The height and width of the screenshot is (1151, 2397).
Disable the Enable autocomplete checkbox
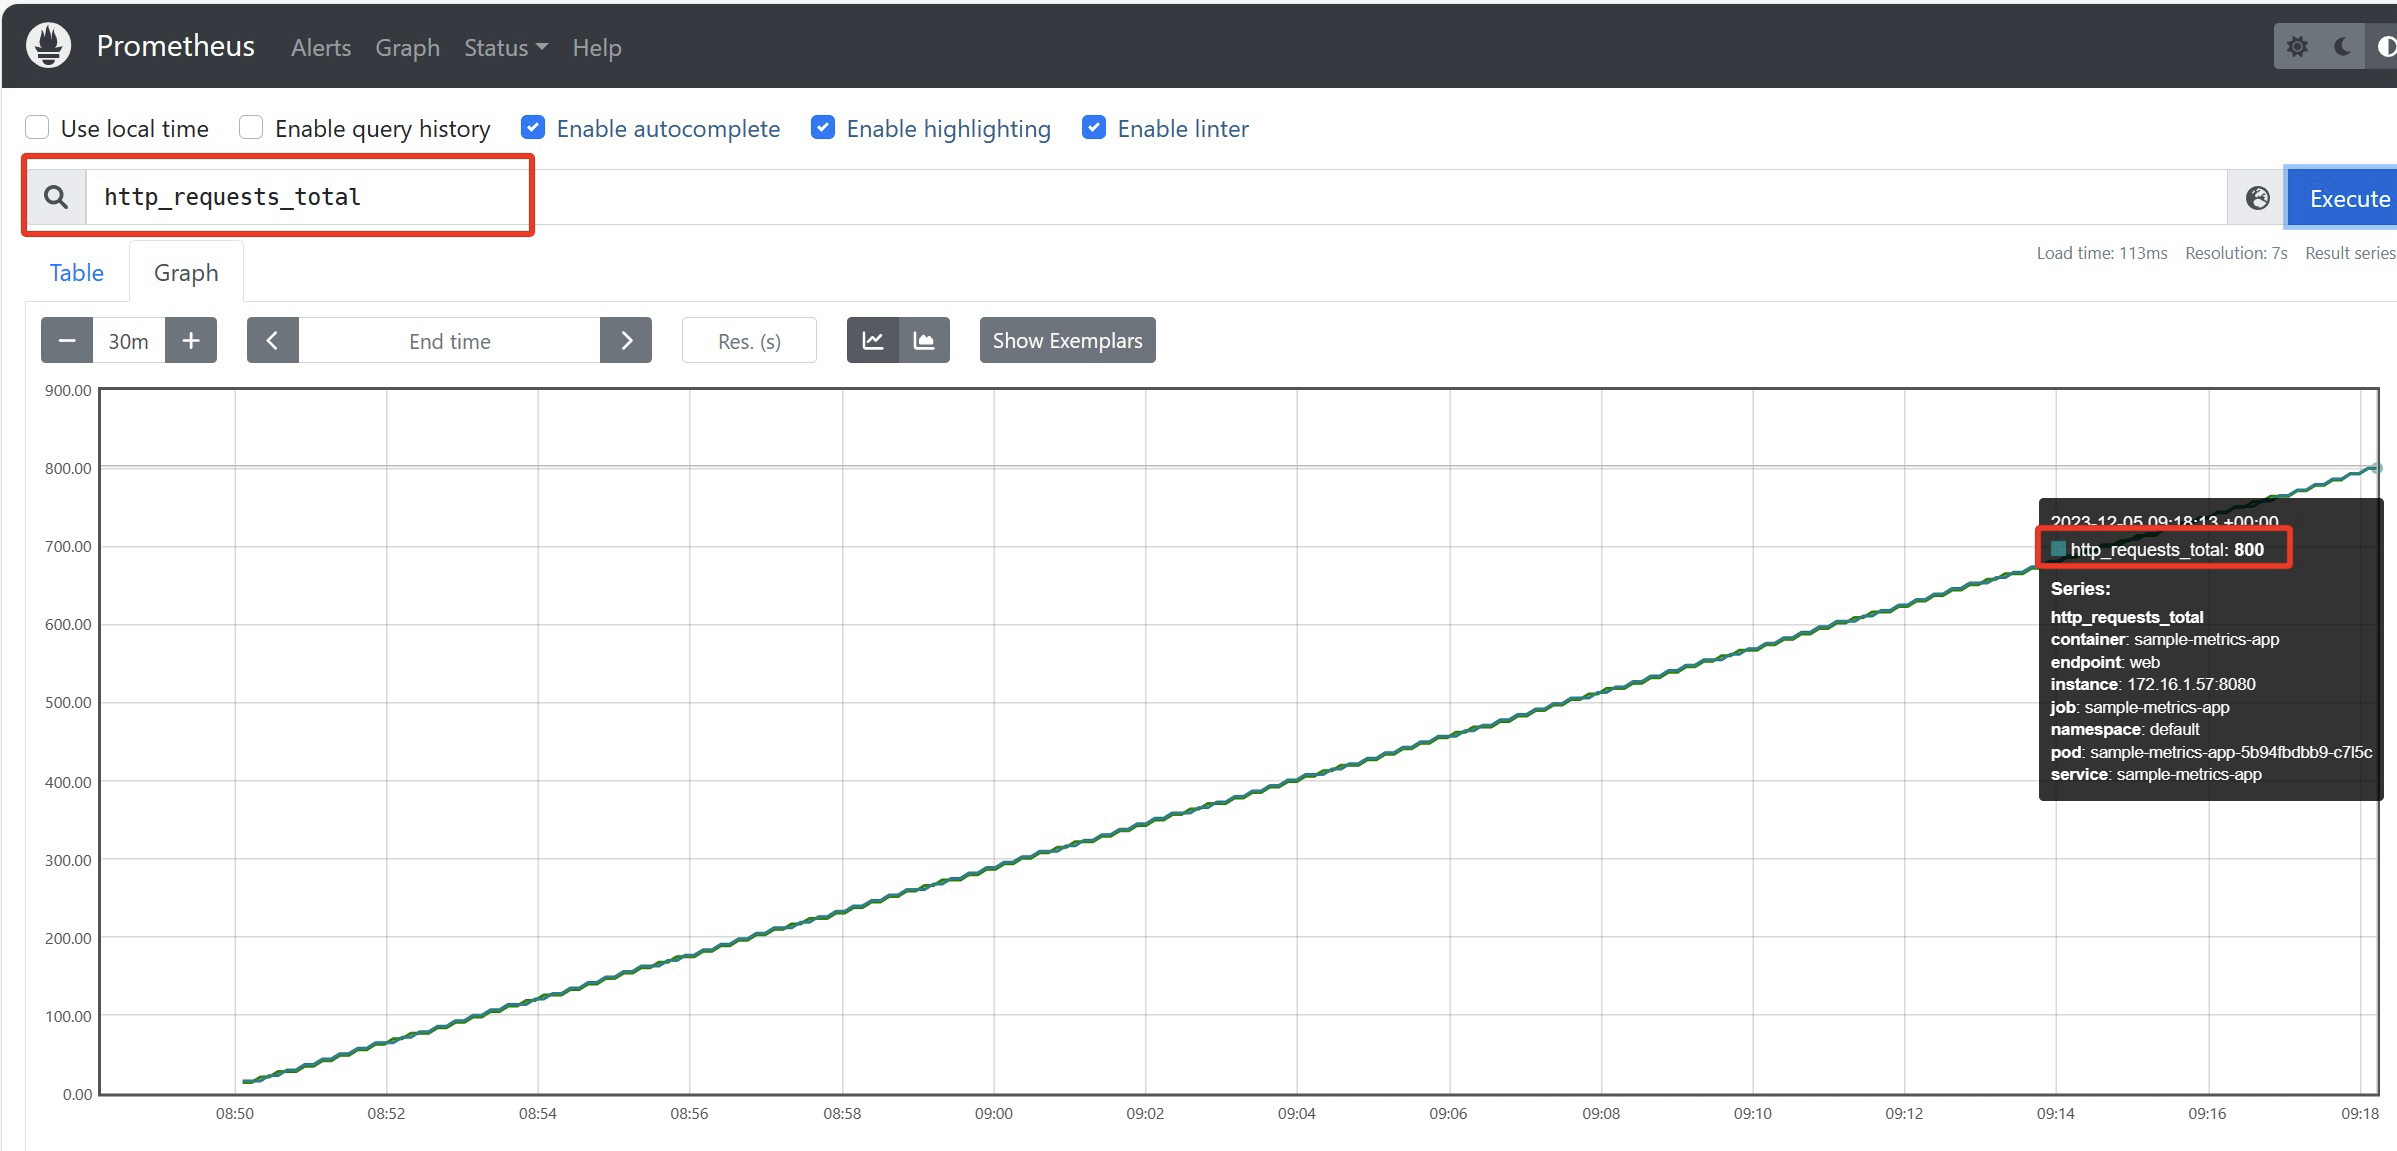pyautogui.click(x=533, y=128)
